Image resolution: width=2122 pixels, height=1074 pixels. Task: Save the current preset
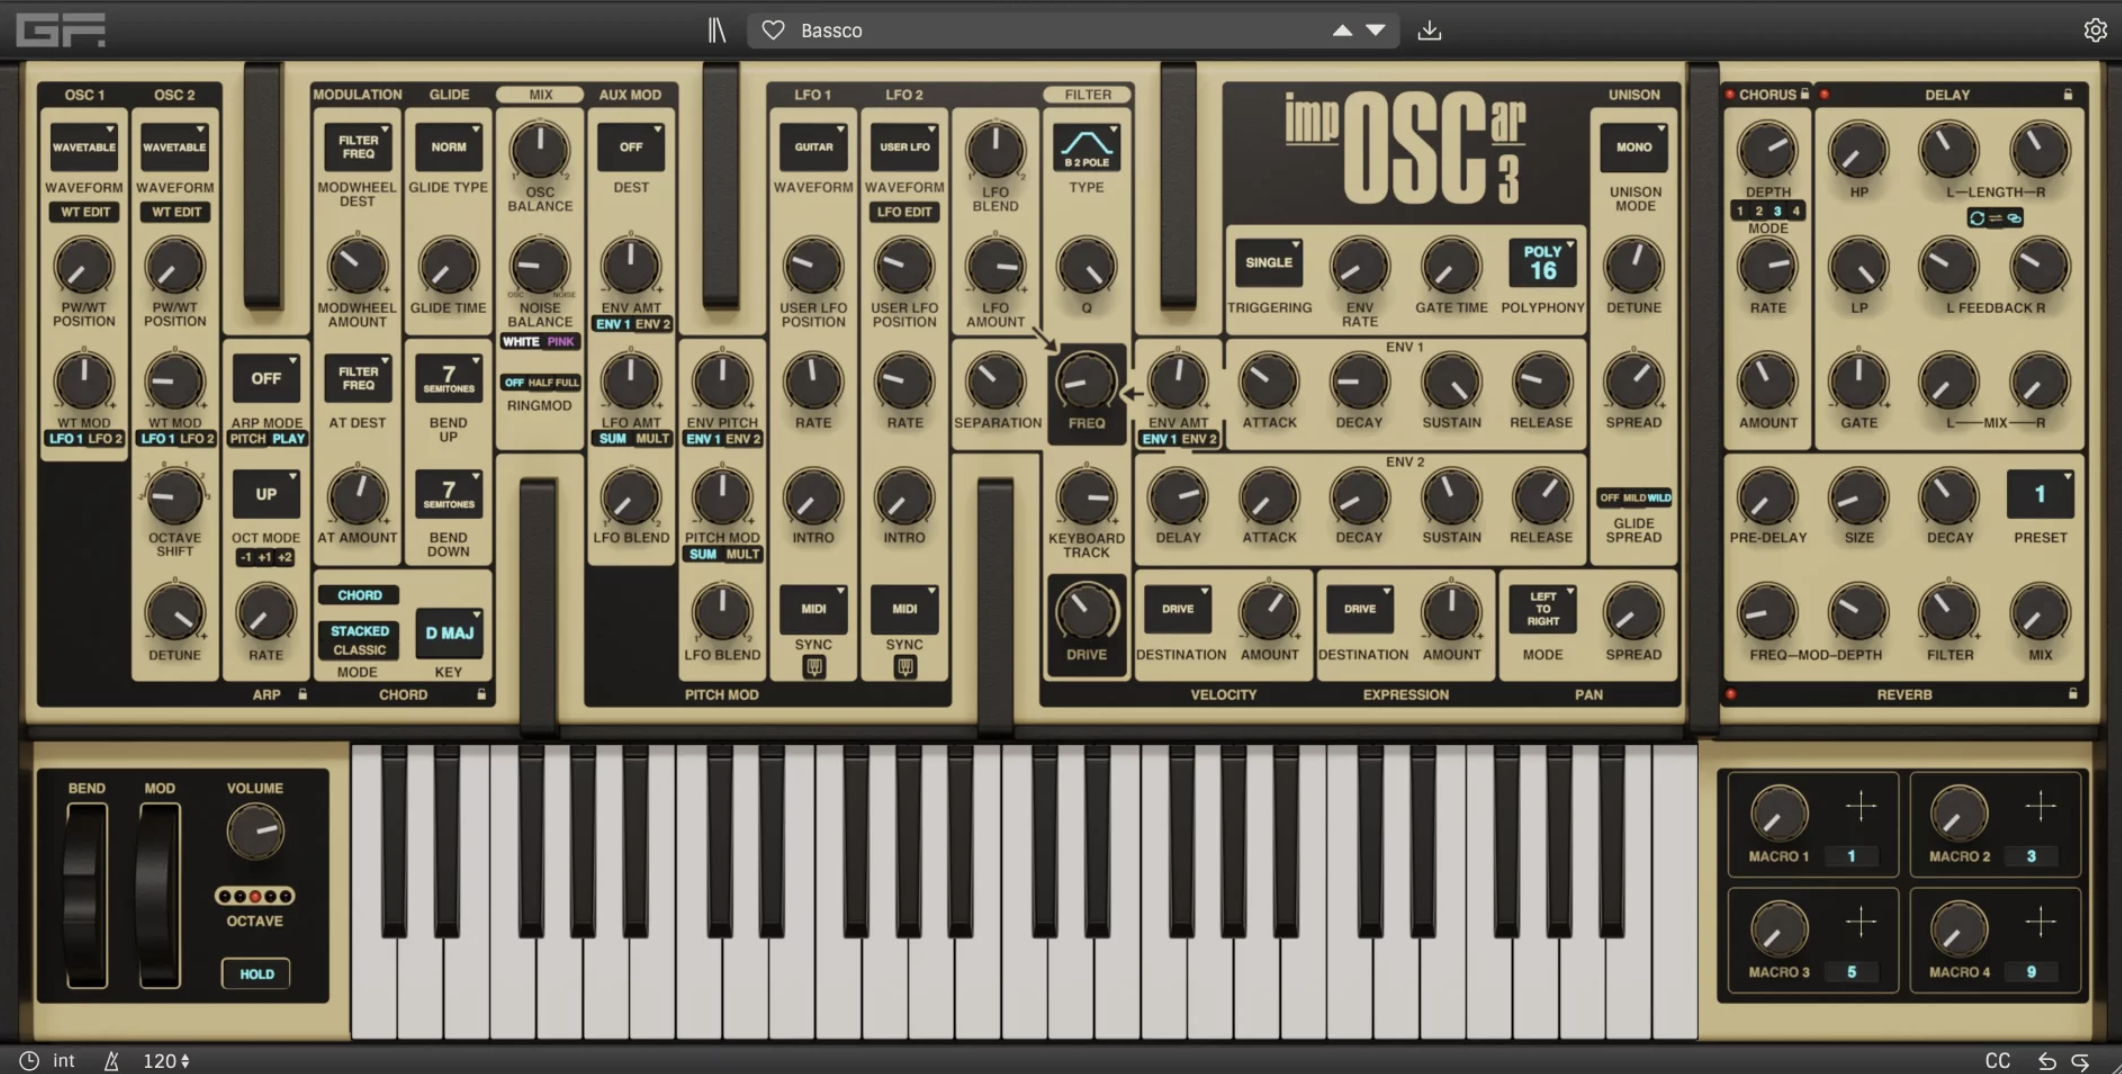click(1429, 30)
